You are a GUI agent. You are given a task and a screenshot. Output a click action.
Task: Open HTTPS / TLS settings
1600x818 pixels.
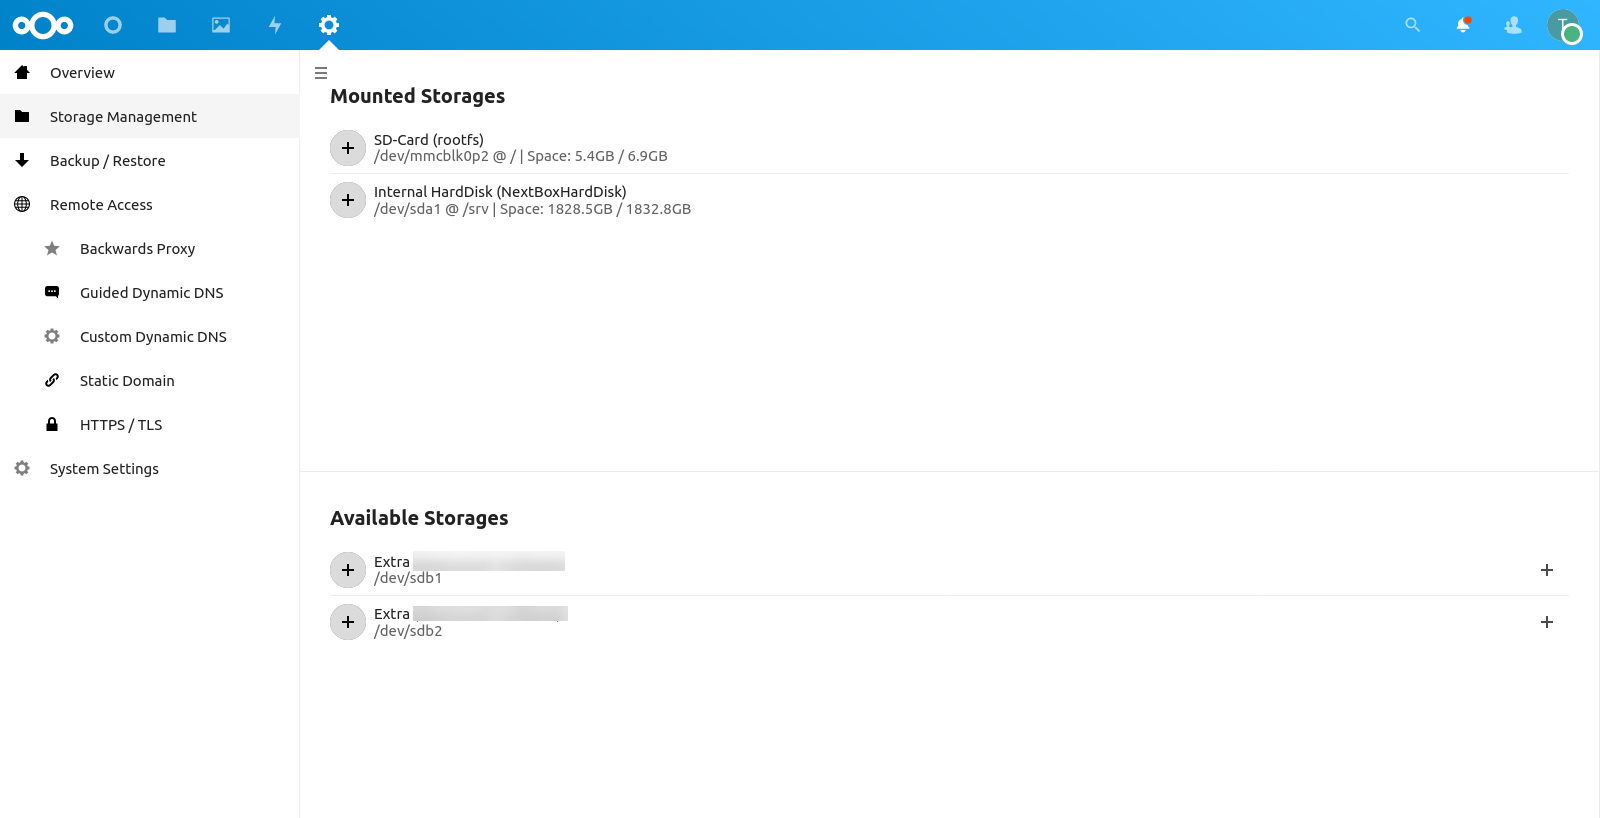pos(121,425)
